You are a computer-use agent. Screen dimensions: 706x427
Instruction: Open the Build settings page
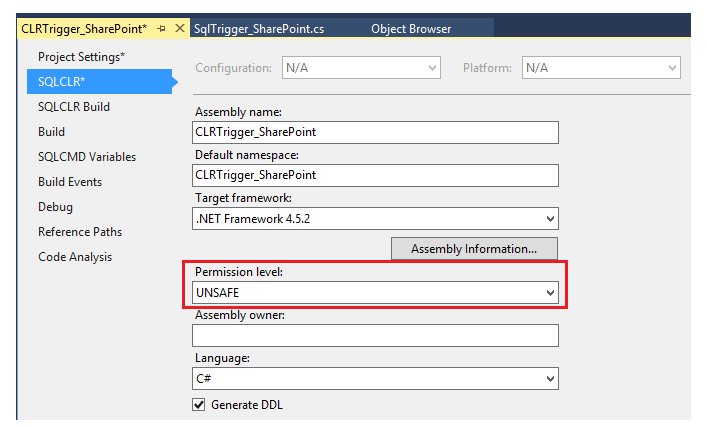pyautogui.click(x=51, y=132)
